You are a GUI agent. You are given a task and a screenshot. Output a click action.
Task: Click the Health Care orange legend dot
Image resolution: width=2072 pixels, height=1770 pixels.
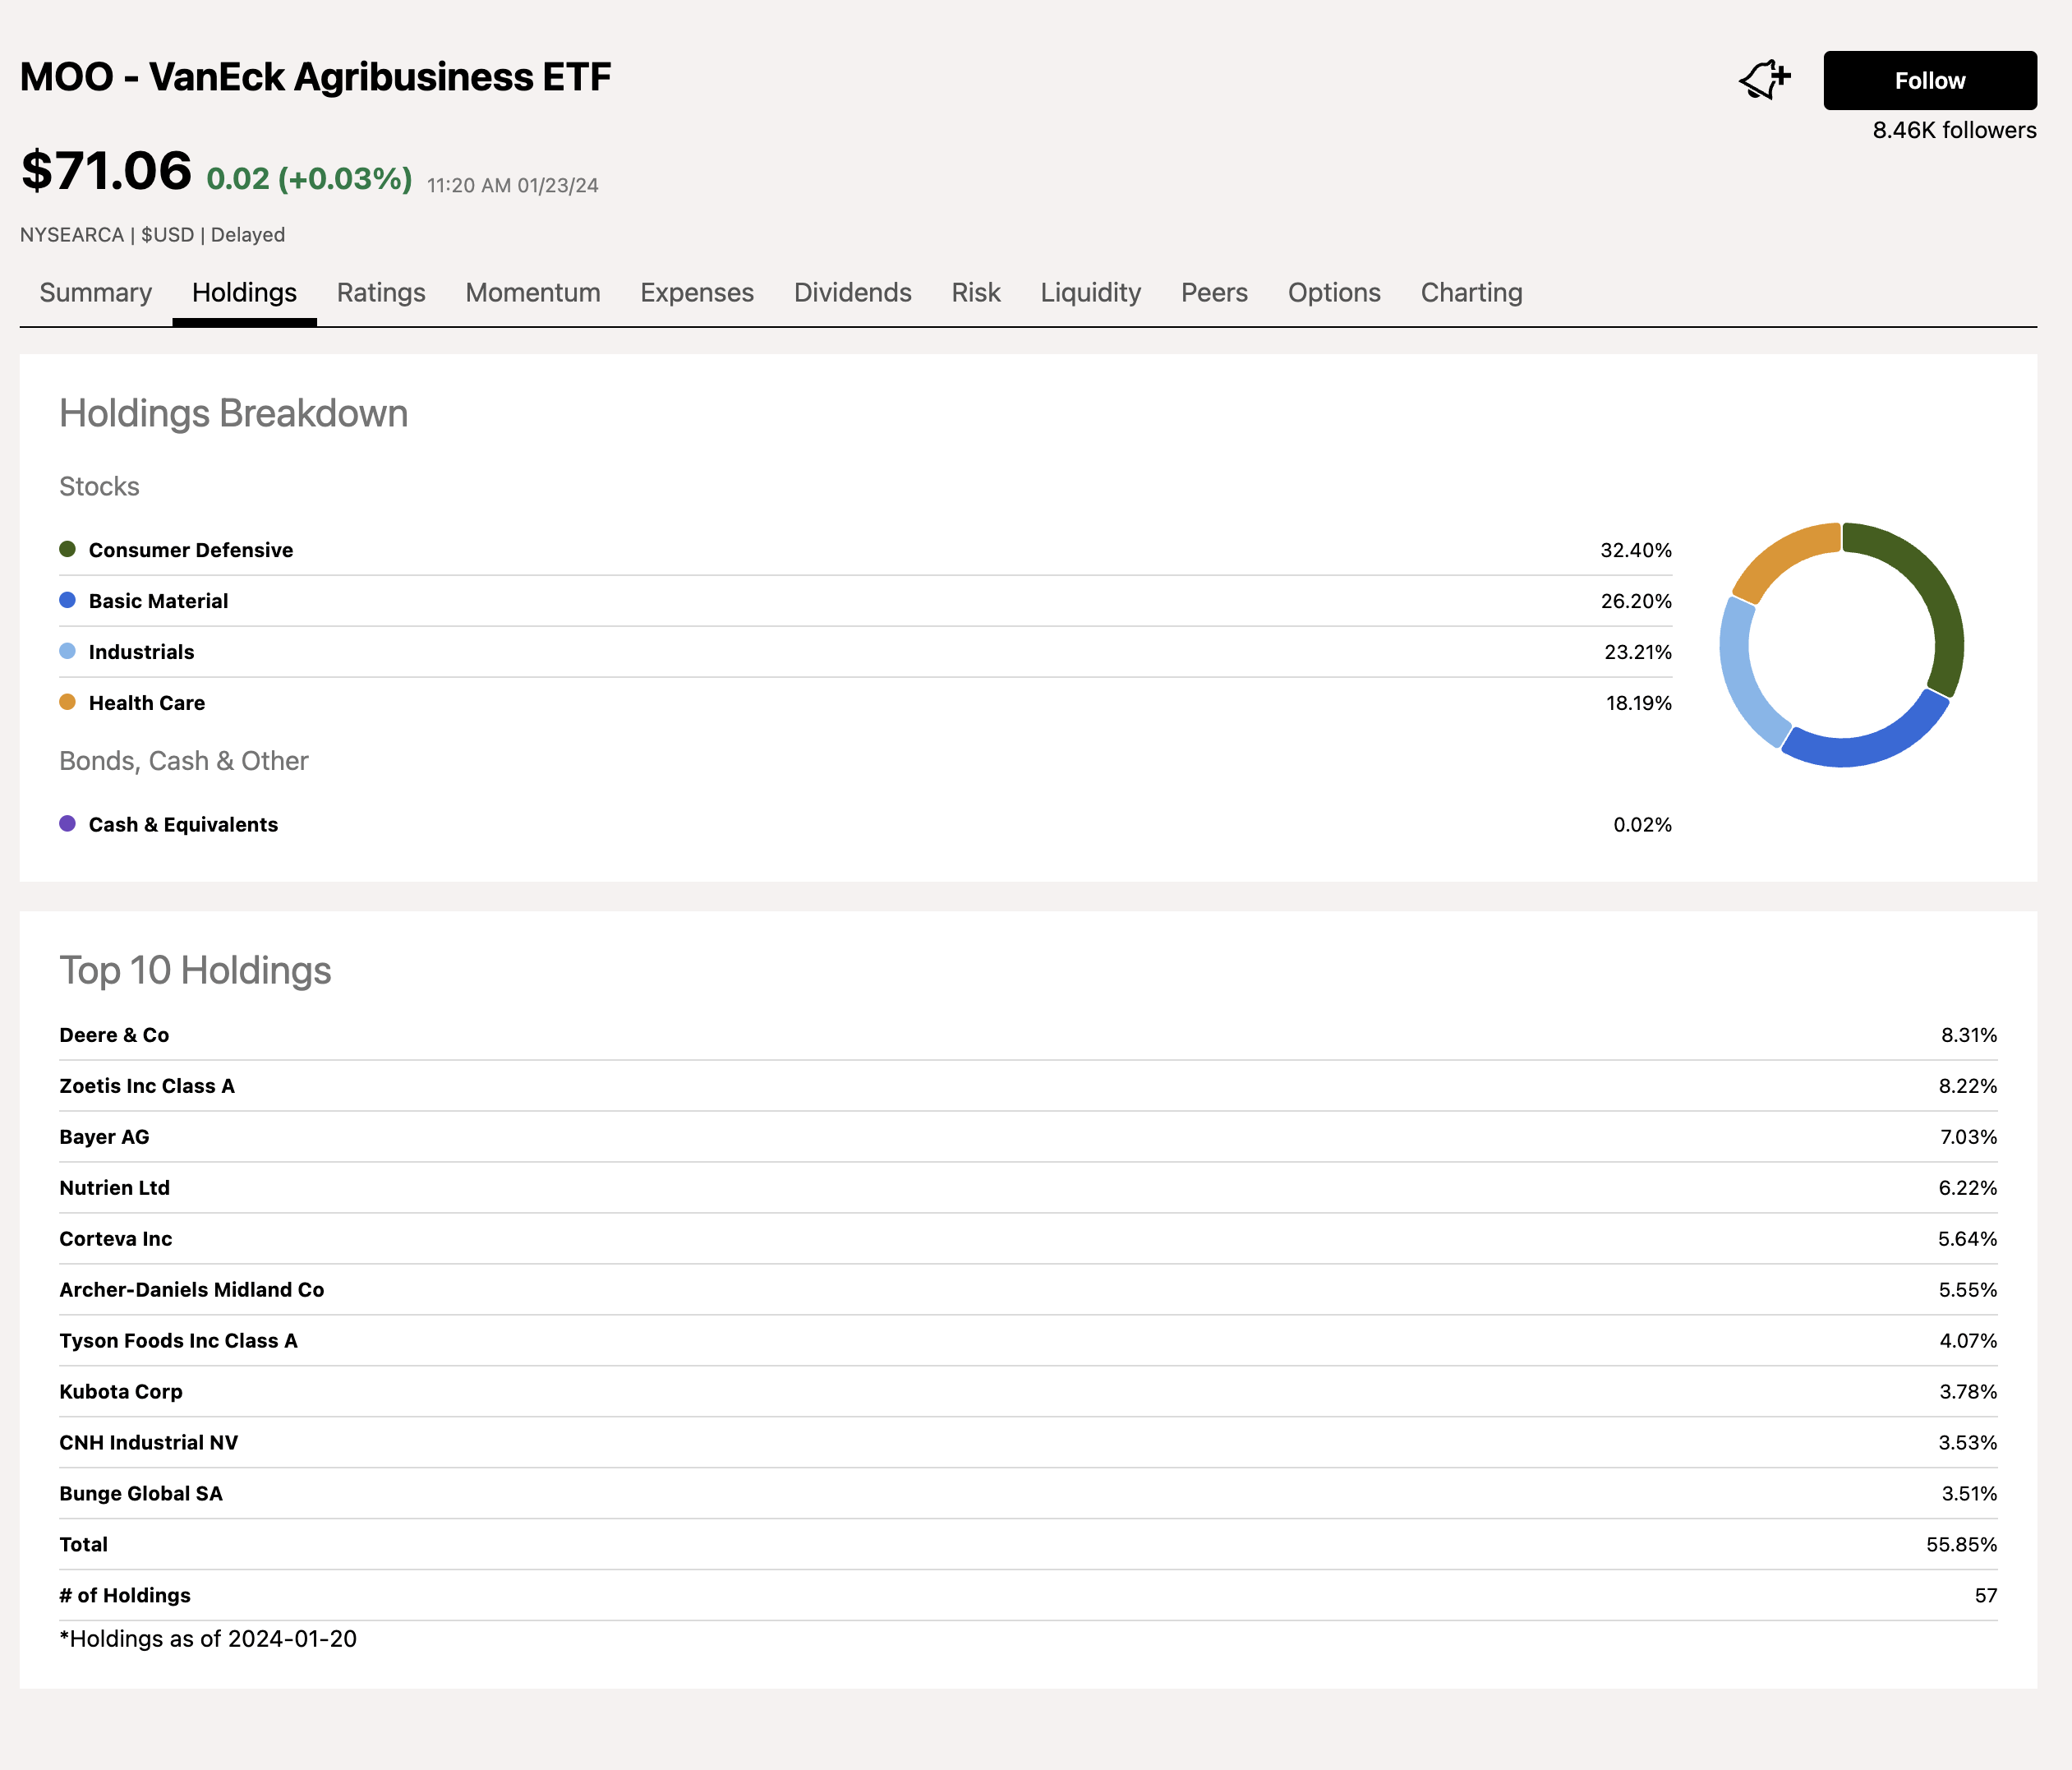tap(67, 702)
